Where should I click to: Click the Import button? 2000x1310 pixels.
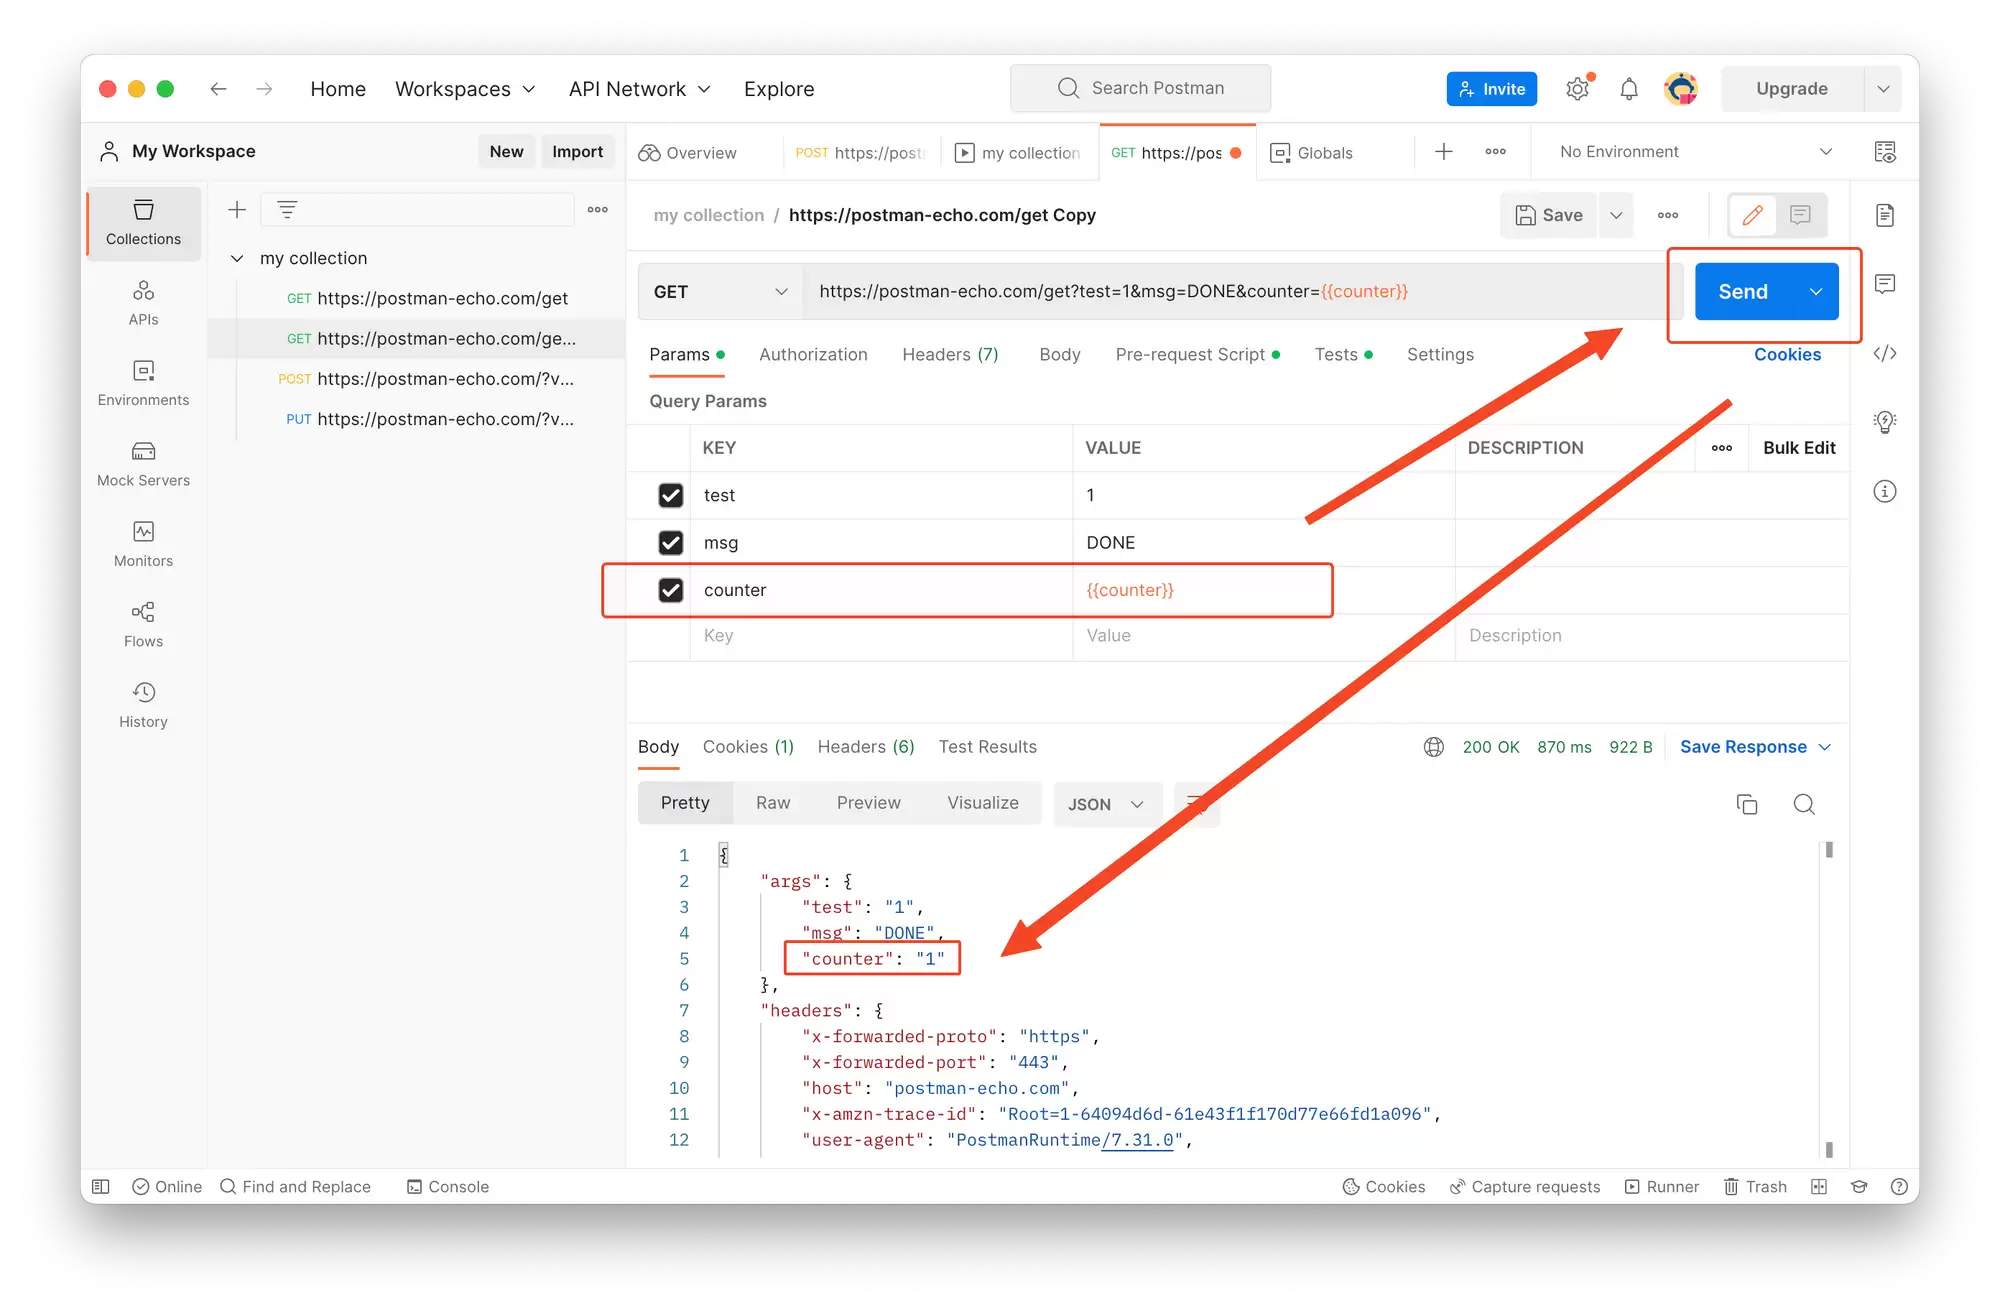(577, 152)
